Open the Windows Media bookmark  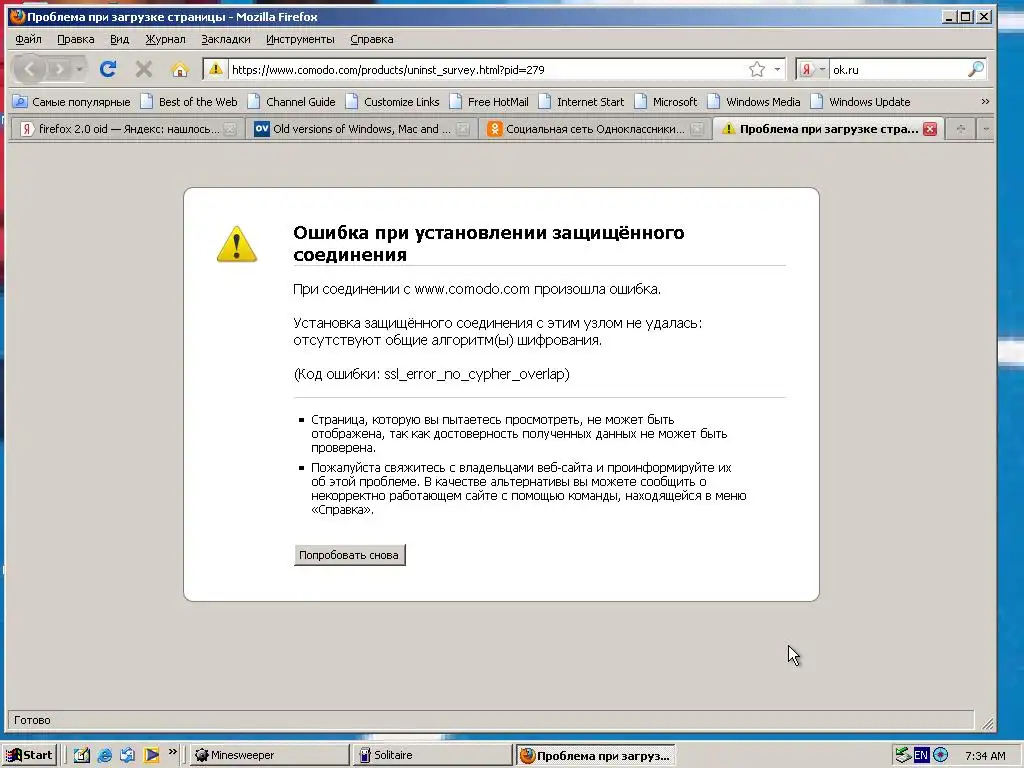(x=754, y=102)
